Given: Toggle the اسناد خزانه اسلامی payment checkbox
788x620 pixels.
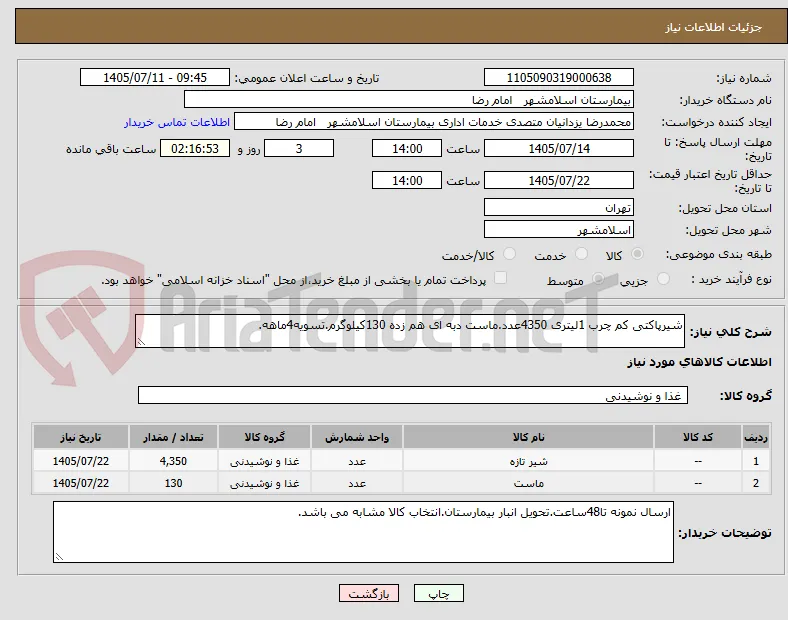Looking at the screenshot, I should pyautogui.click(x=501, y=278).
